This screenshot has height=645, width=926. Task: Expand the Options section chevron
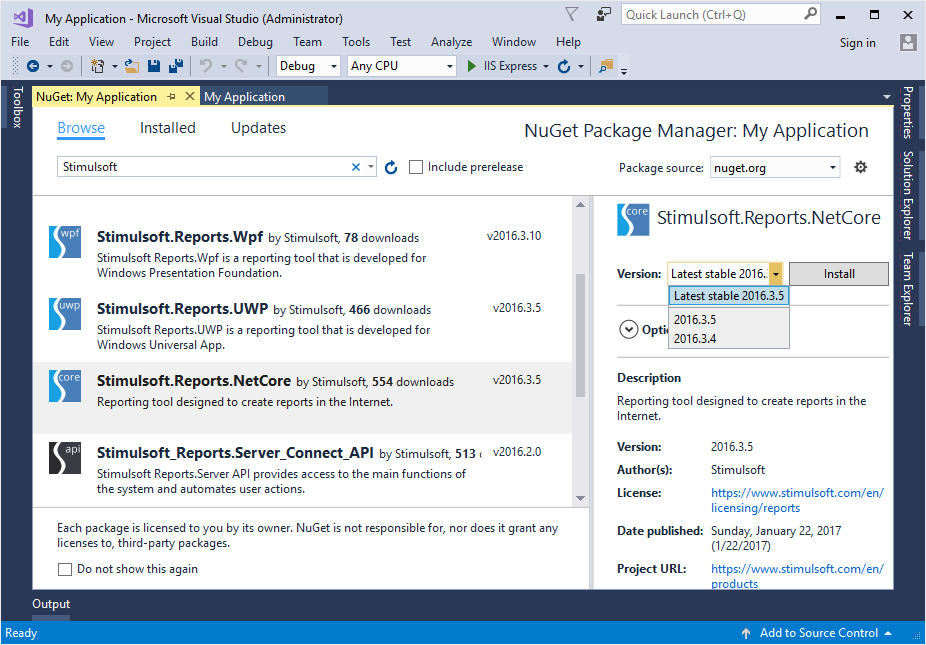click(x=628, y=330)
